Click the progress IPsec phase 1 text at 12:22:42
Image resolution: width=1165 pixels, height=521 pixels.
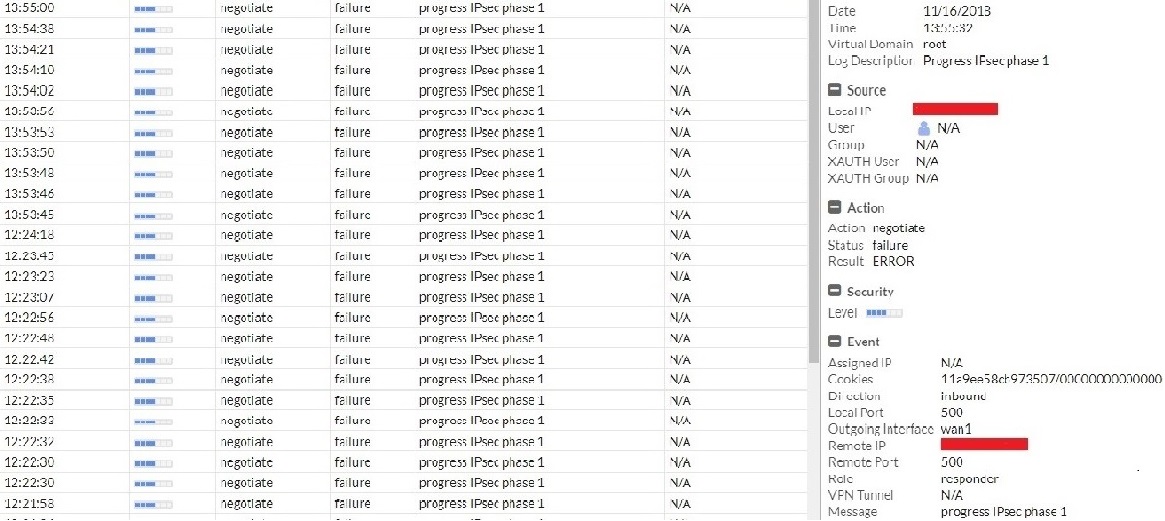(x=482, y=359)
